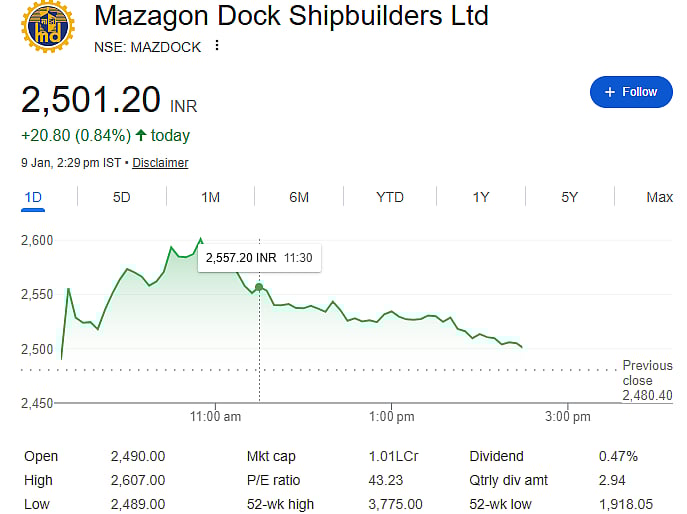Click the 11:30 data point on chart
Image resolution: width=687 pixels, height=514 pixels.
(x=259, y=287)
